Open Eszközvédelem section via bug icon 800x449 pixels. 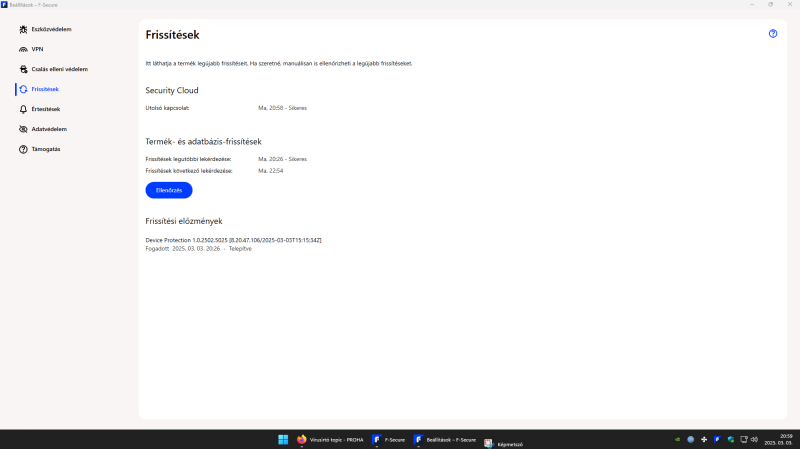coord(23,30)
